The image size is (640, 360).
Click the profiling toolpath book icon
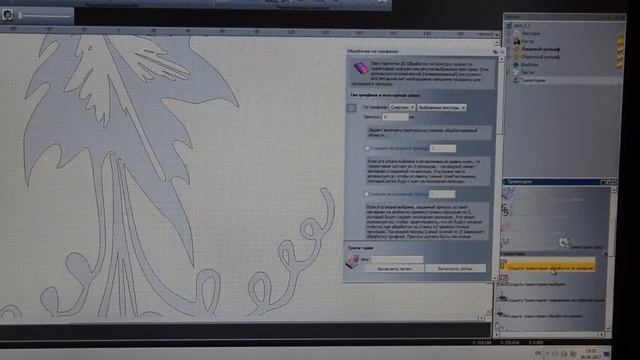[360, 68]
